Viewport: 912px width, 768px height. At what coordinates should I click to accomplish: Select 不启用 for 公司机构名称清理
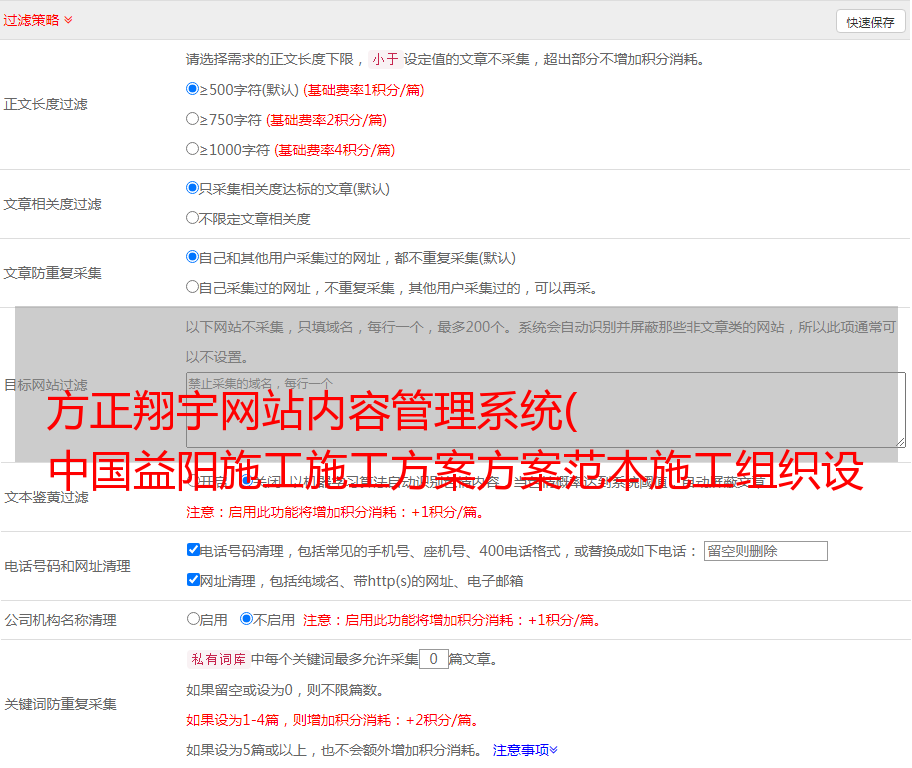click(247, 619)
